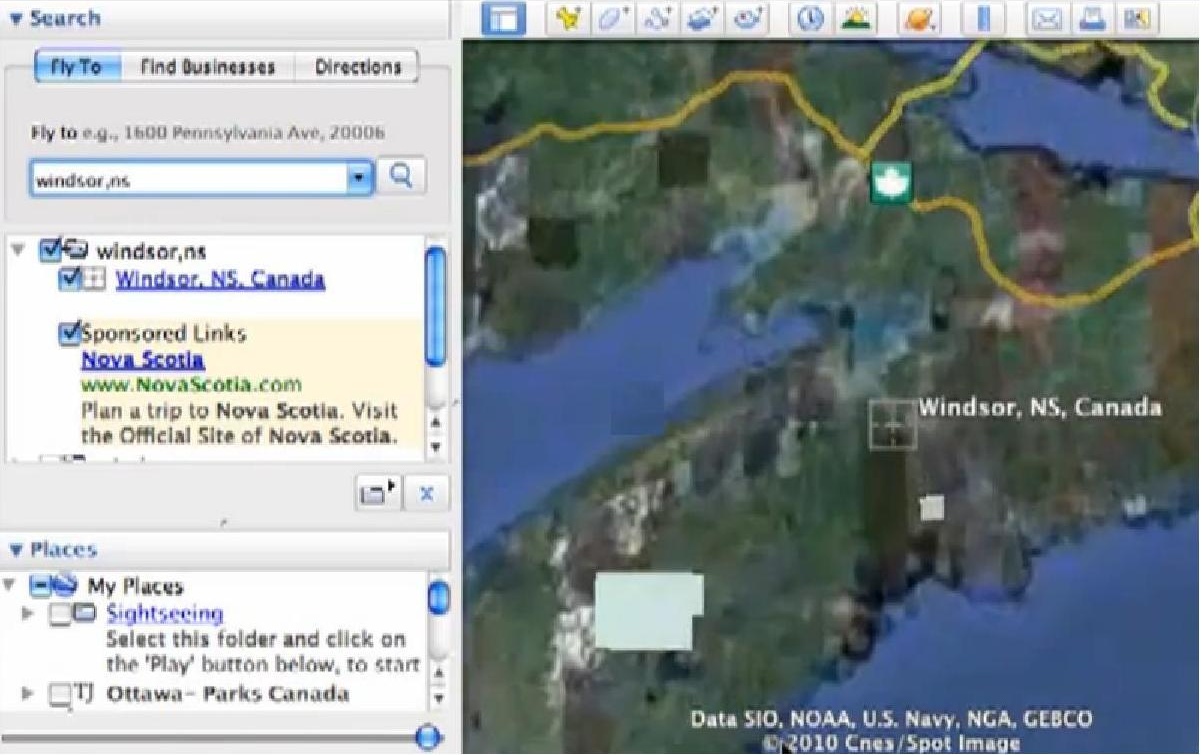
Task: Click the Sightseeing folder icon
Action: tap(86, 613)
